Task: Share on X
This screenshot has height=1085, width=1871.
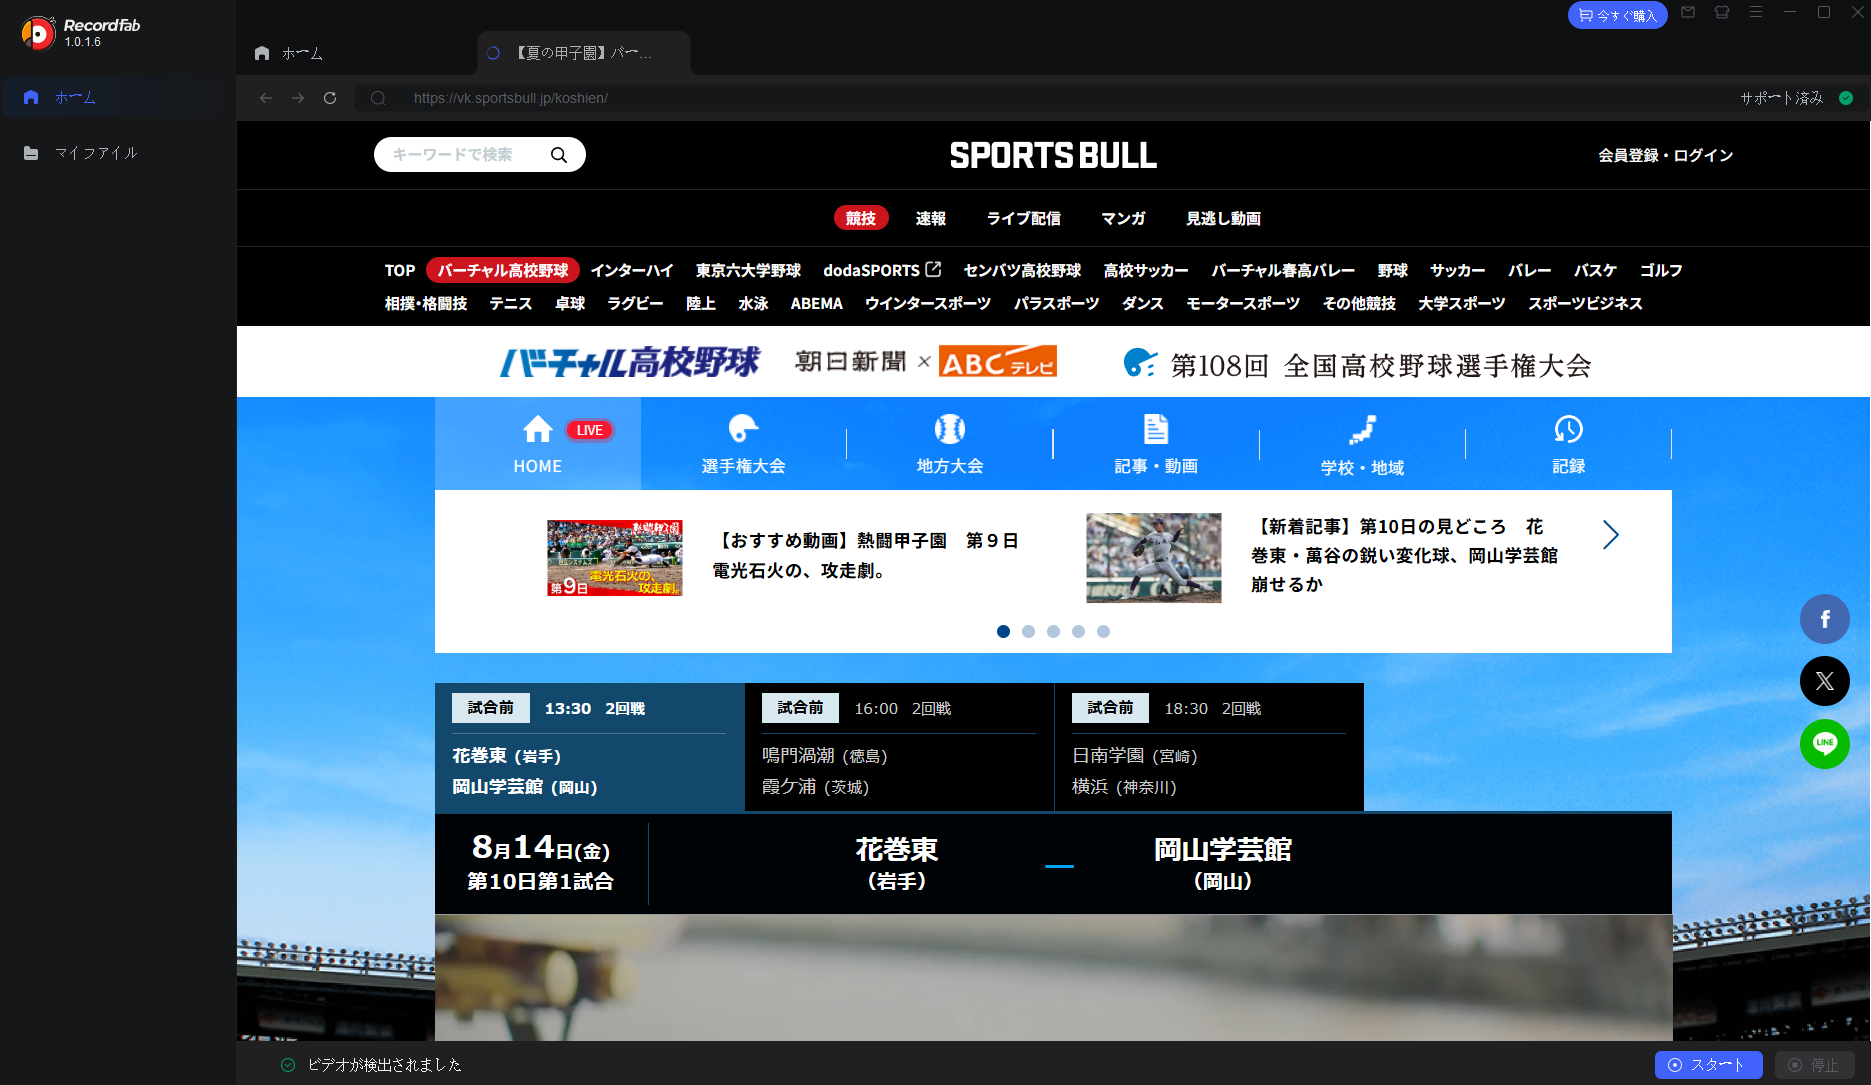Action: coord(1825,681)
